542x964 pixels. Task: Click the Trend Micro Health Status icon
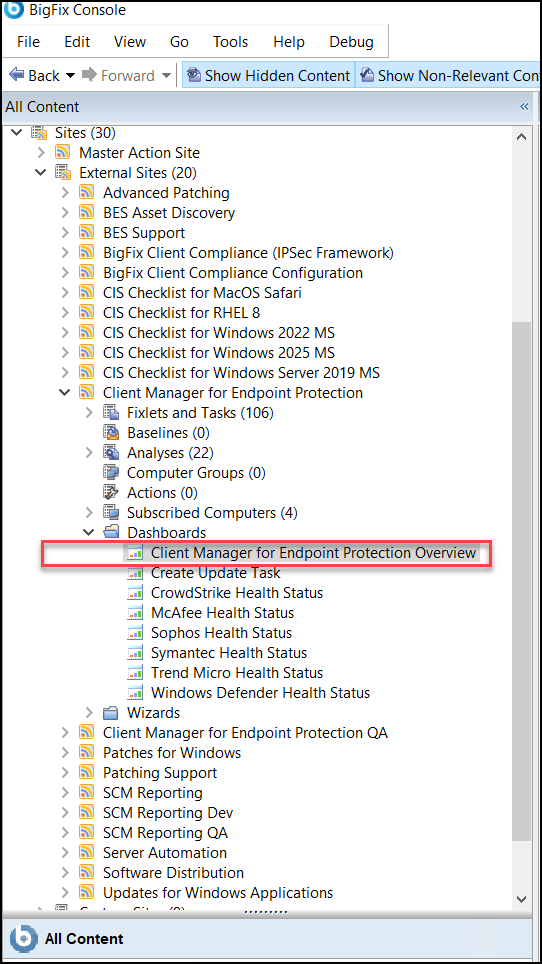[x=135, y=673]
